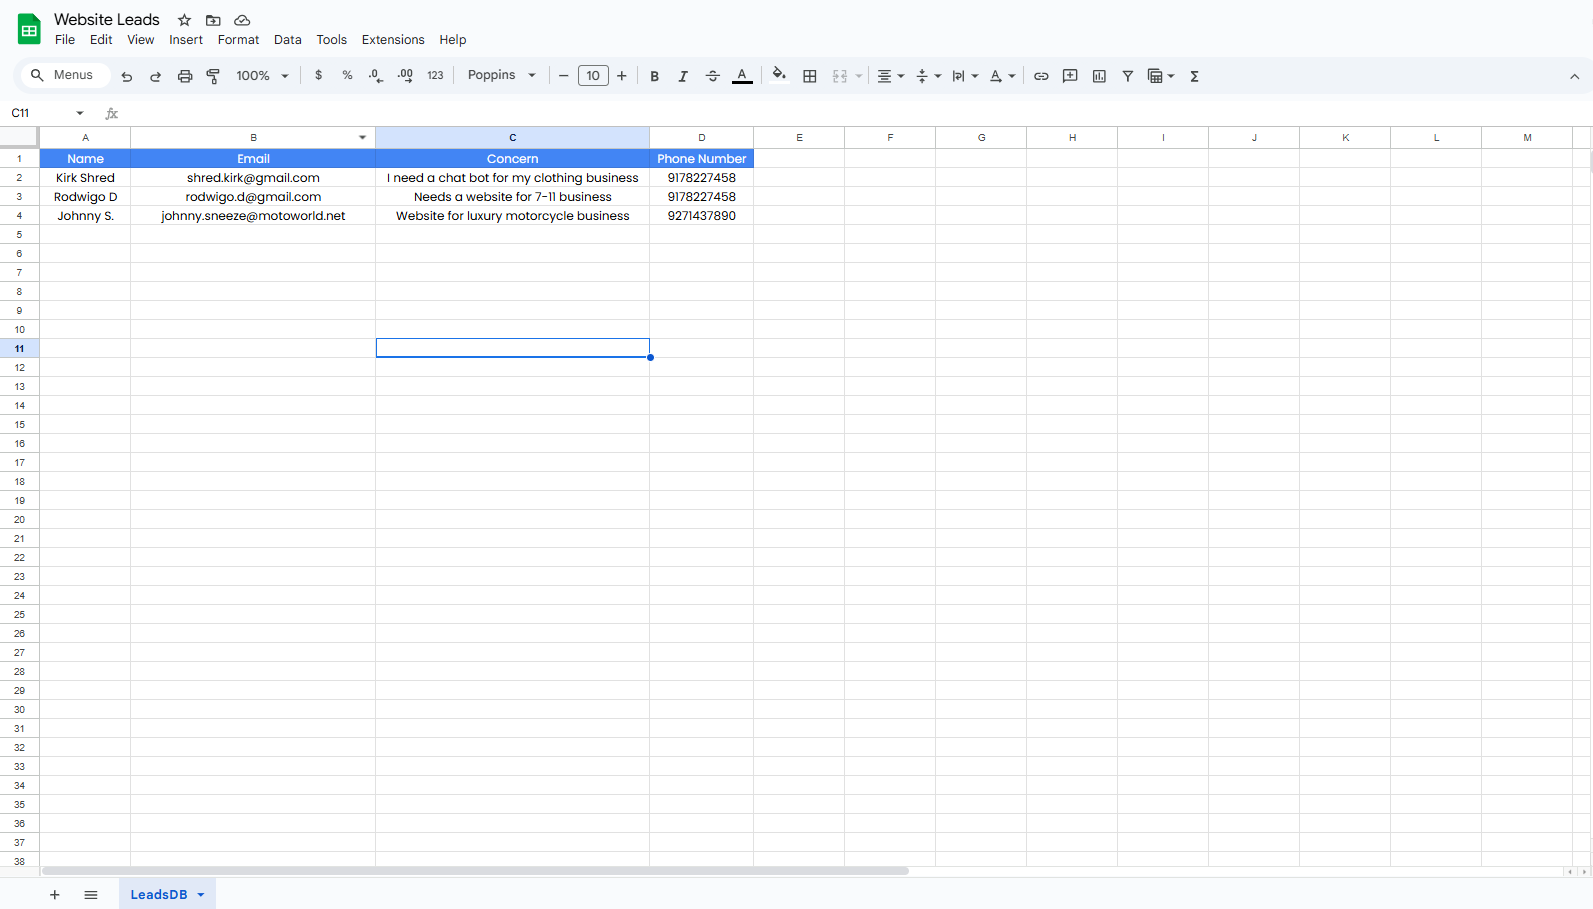Open the fill color picker

[x=779, y=75]
